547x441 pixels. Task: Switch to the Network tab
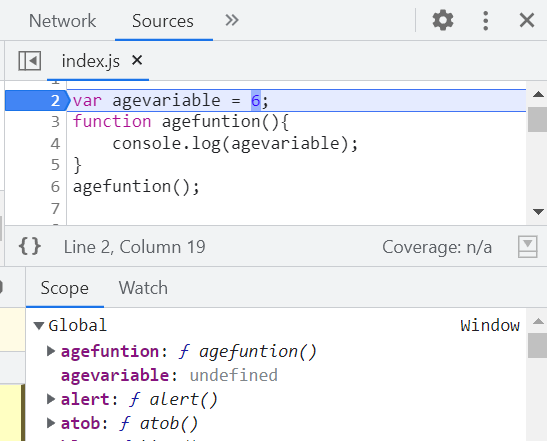(x=62, y=21)
